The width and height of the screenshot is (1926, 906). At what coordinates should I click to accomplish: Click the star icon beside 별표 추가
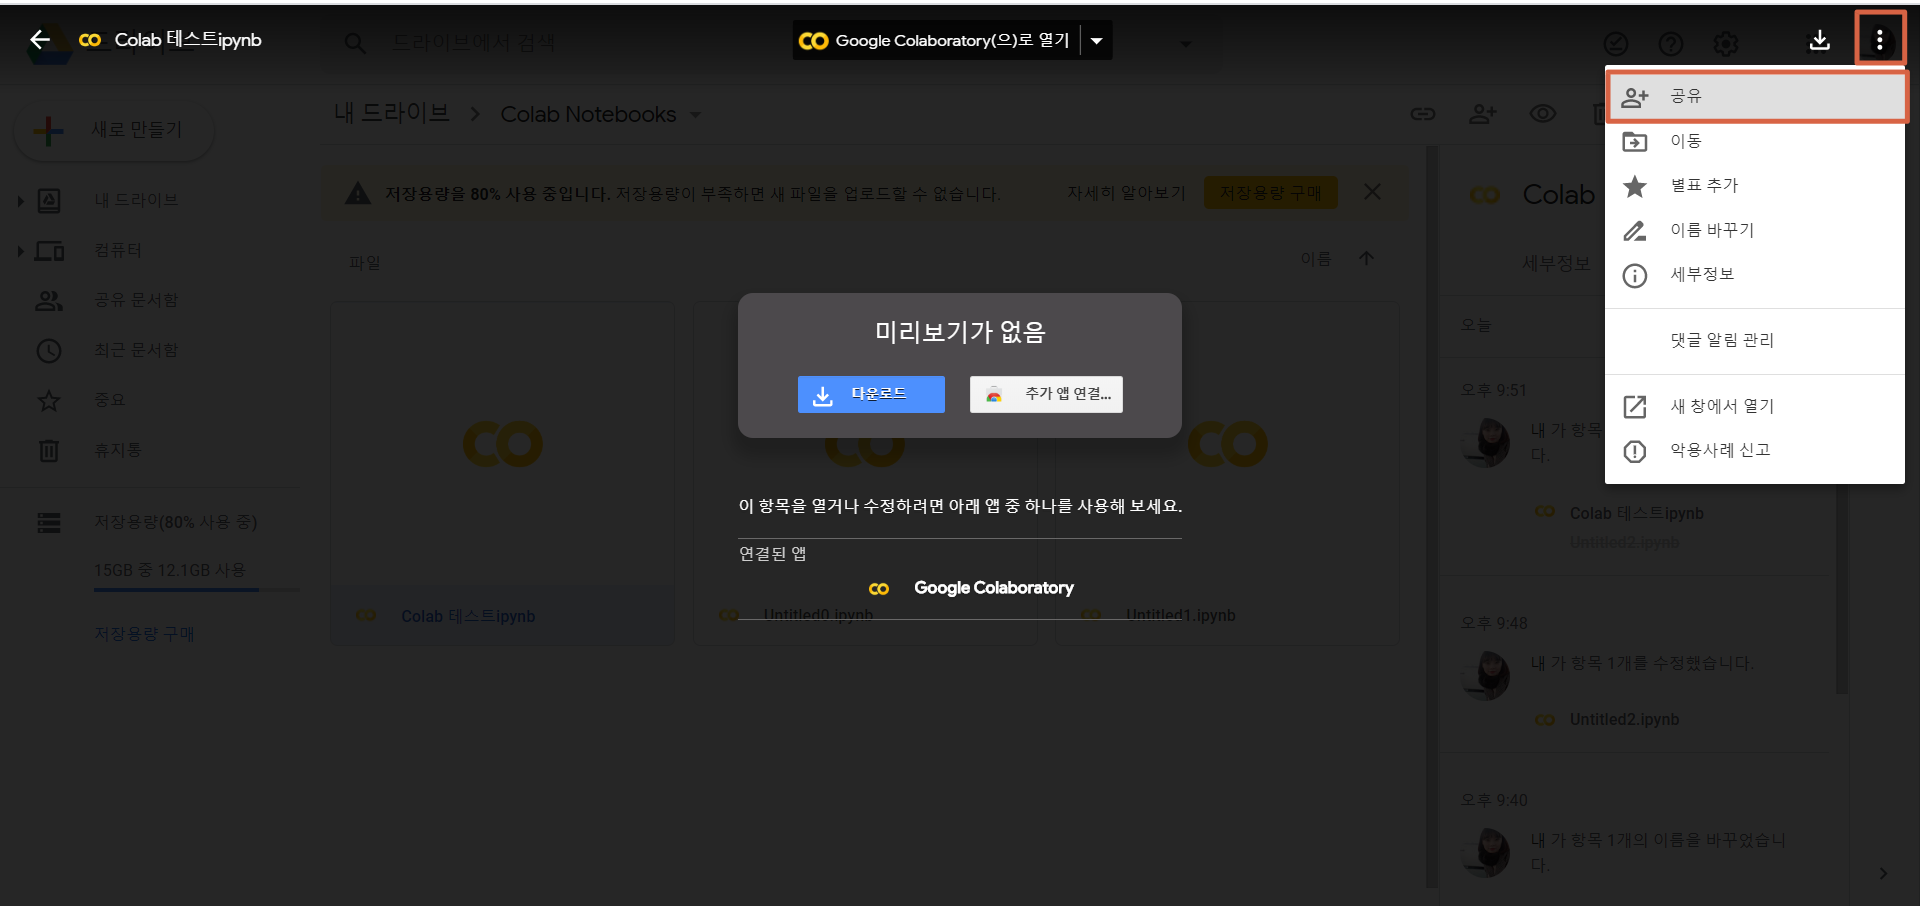pyautogui.click(x=1634, y=186)
